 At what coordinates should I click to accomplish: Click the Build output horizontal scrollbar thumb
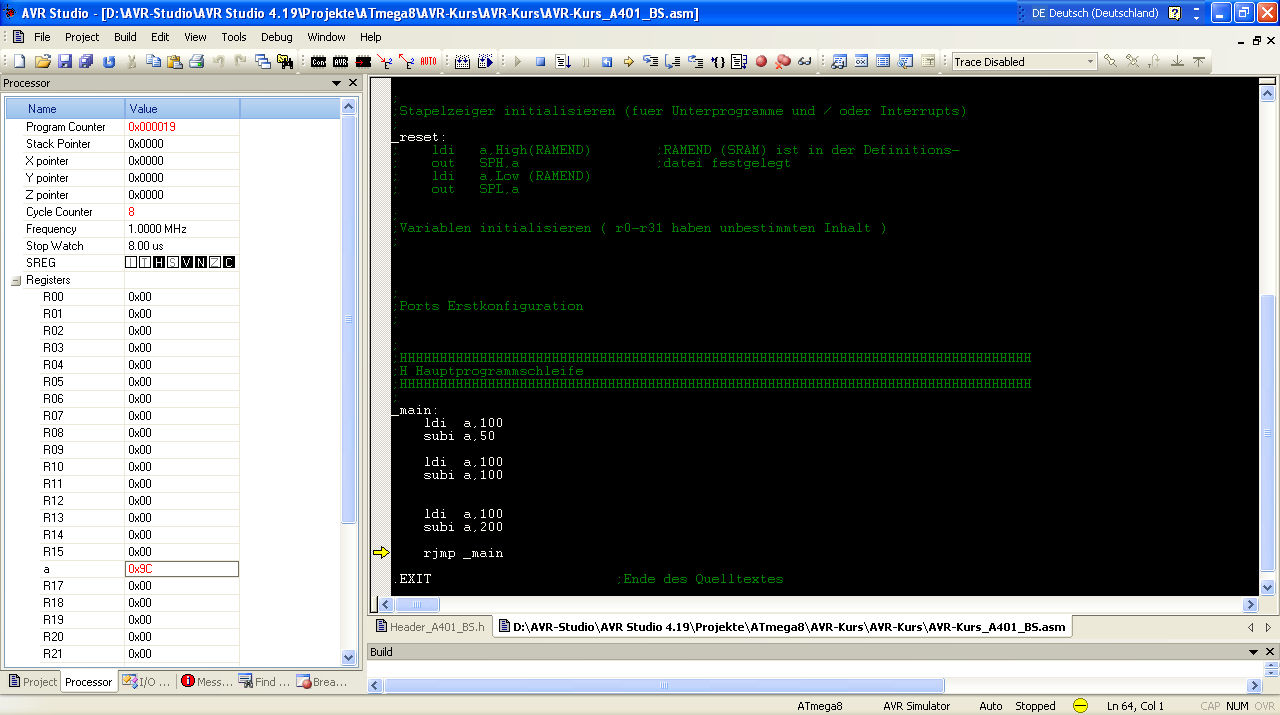[664, 686]
